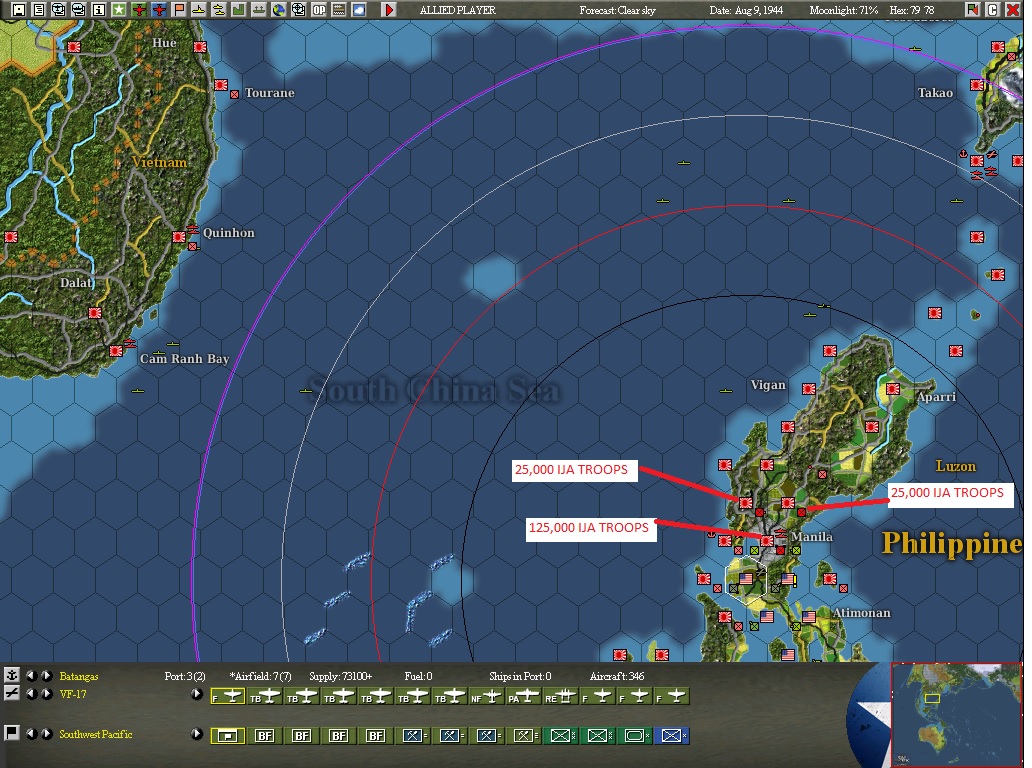The image size is (1032, 768).
Task: Select the blue-background infantry unit icon
Action: click(x=671, y=736)
